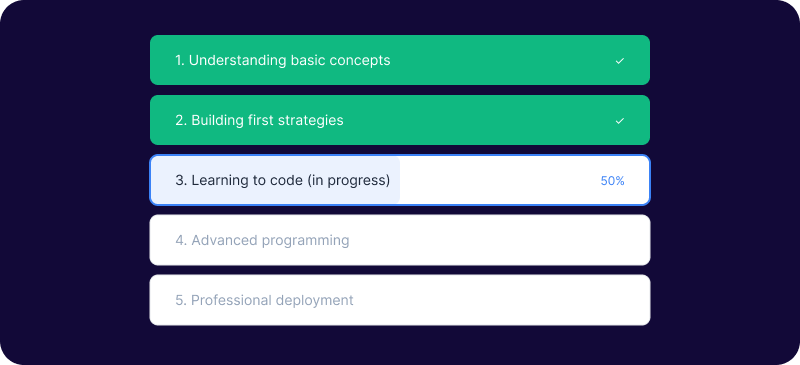
Task: Click the greyed "Advanced programming" text
Action: coord(270,240)
